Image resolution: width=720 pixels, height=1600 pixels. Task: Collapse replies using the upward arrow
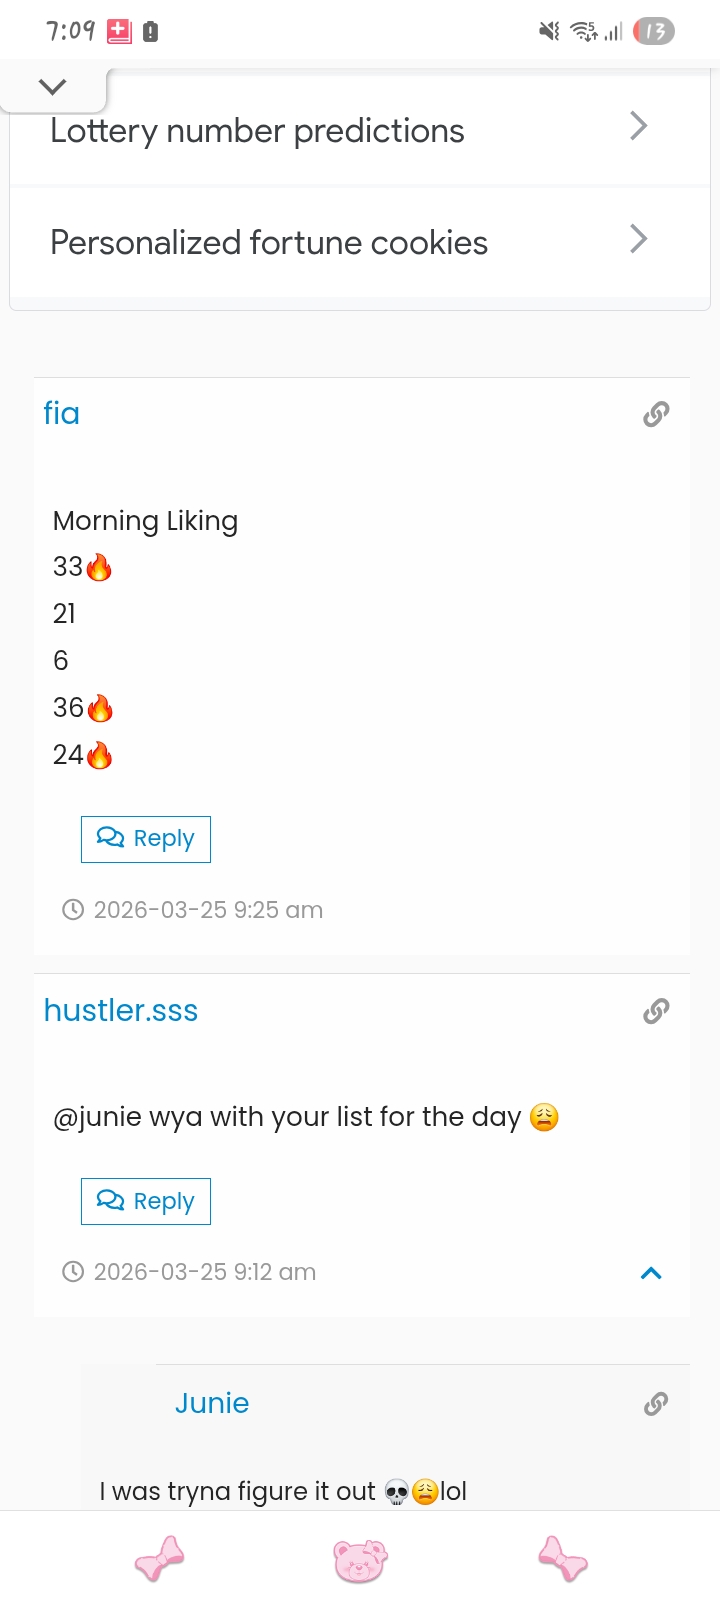pos(651,1273)
